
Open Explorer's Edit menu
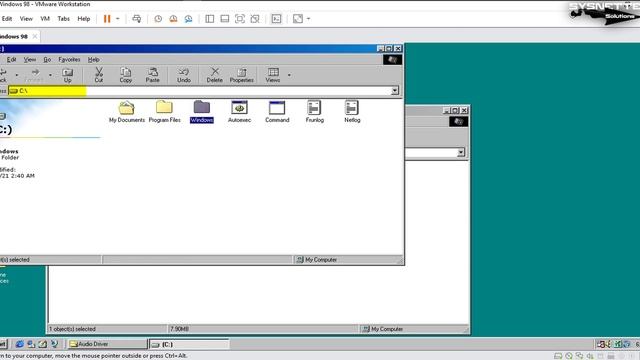(11, 60)
